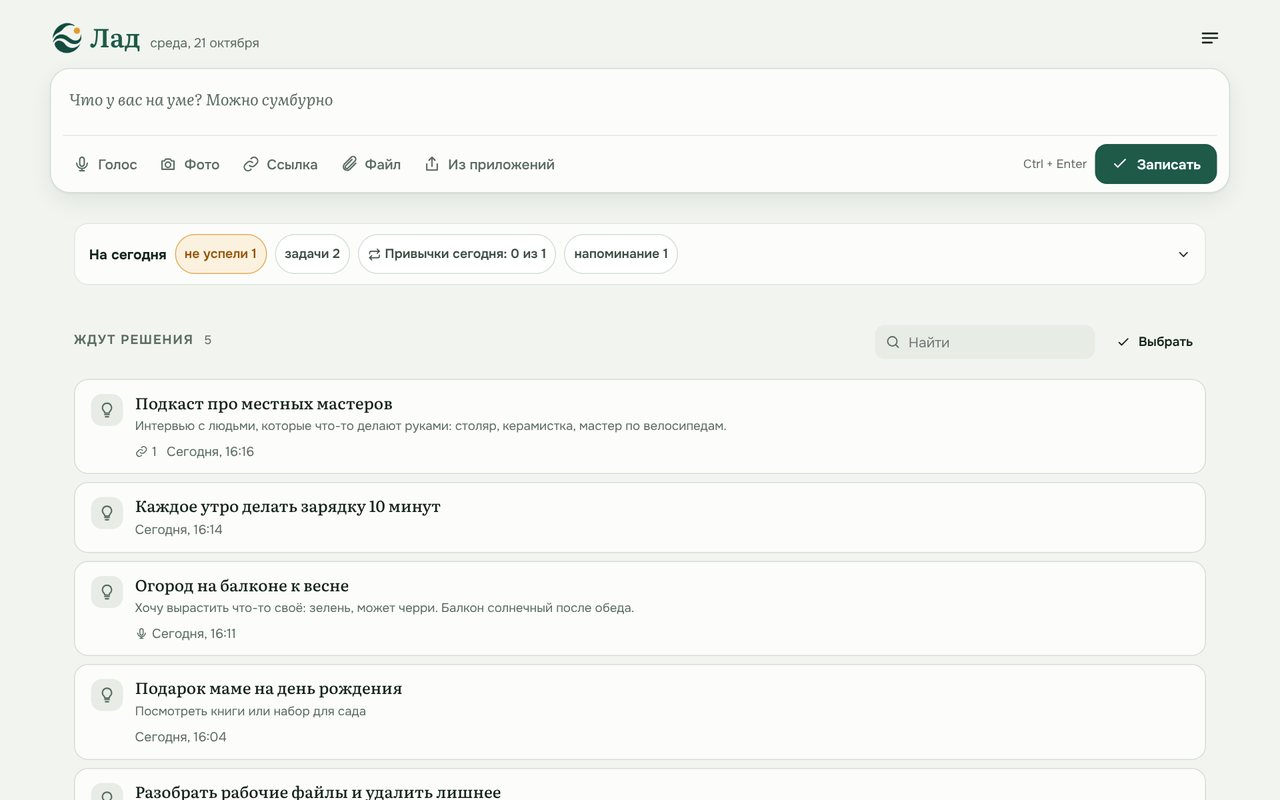1280x800 pixels.
Task: Open the Каждое утро делать зарядку note
Action: pyautogui.click(x=640, y=517)
